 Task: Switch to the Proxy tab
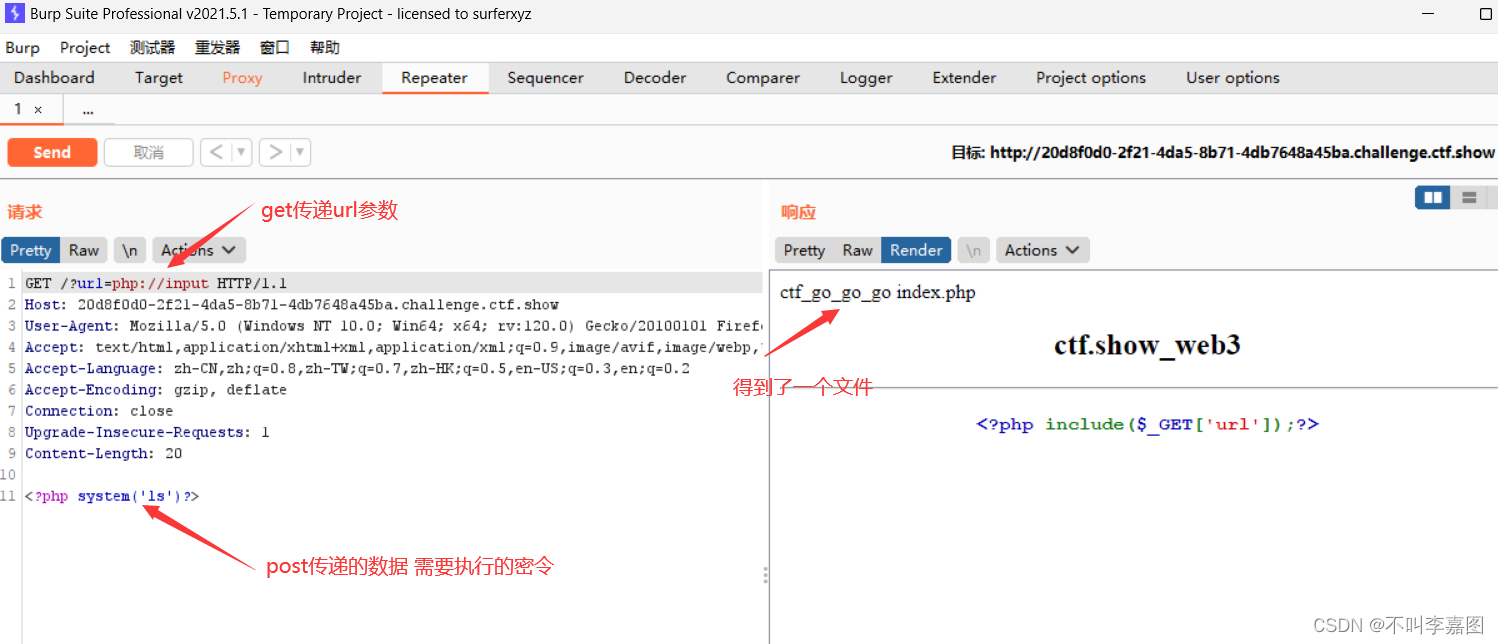click(242, 78)
